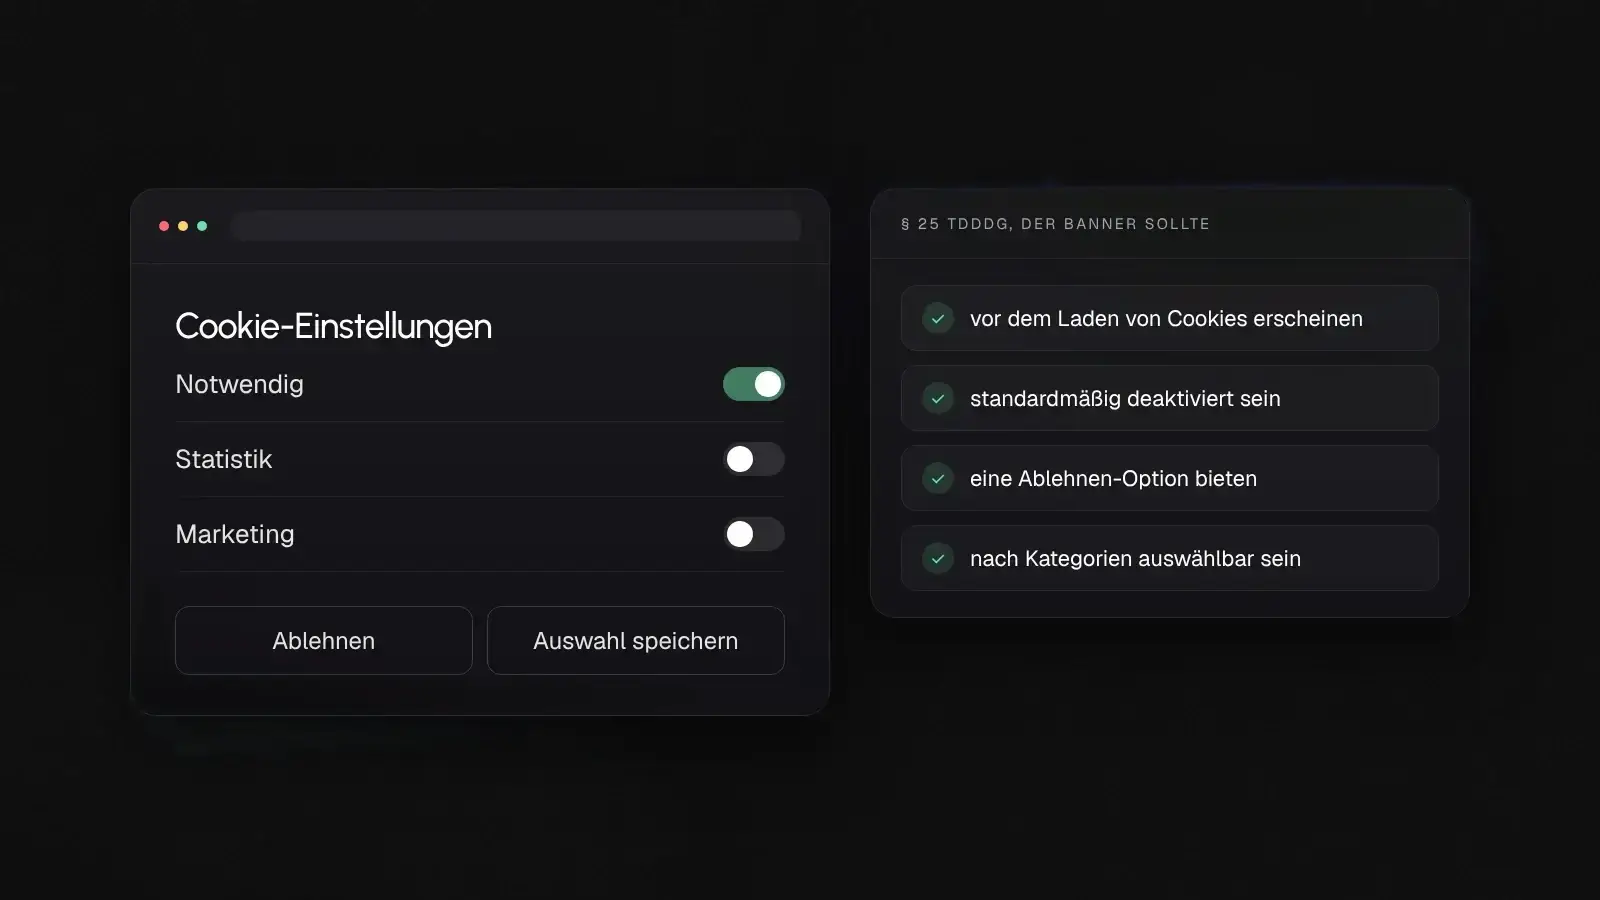Click the red window dot

(164, 226)
